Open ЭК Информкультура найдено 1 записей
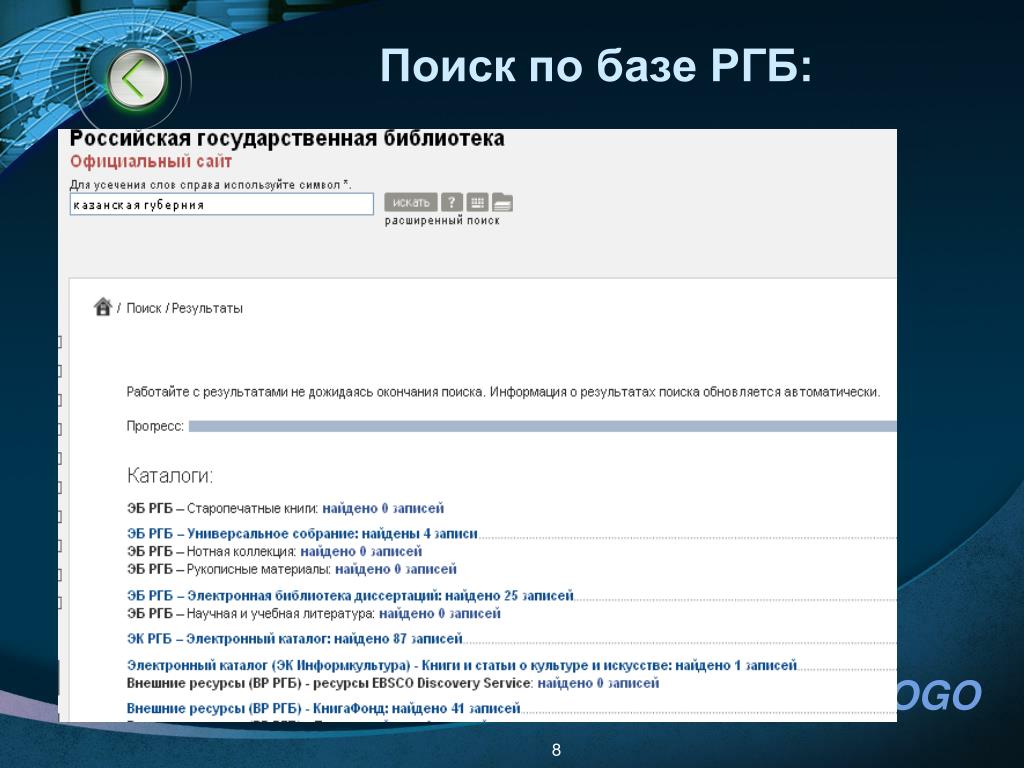This screenshot has width=1024, height=768. [462, 665]
